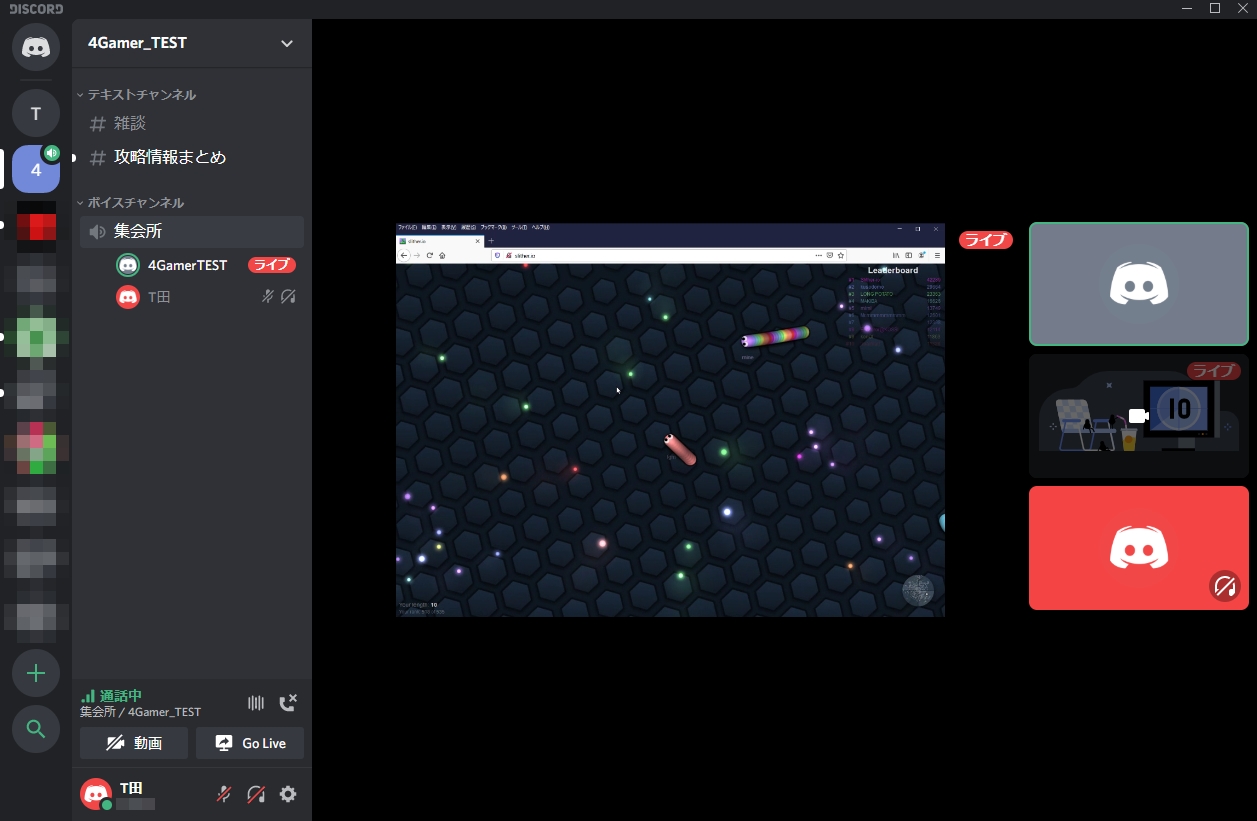Open user settings gear

click(x=288, y=794)
